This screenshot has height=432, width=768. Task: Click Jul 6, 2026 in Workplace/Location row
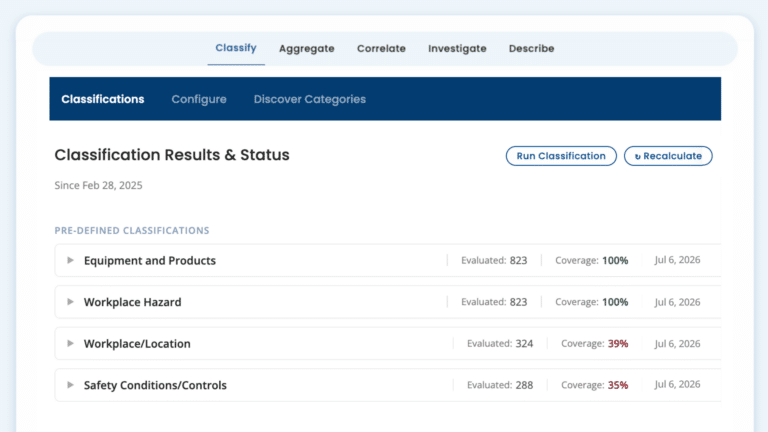tap(677, 344)
